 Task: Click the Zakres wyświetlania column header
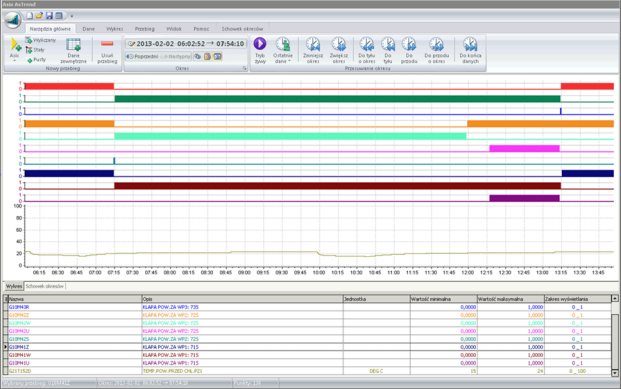(578, 299)
